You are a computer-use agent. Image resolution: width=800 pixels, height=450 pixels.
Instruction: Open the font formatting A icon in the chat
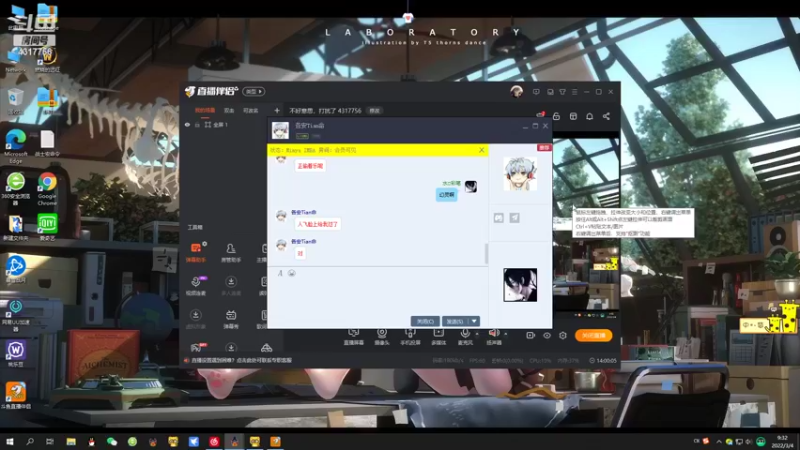[x=280, y=273]
